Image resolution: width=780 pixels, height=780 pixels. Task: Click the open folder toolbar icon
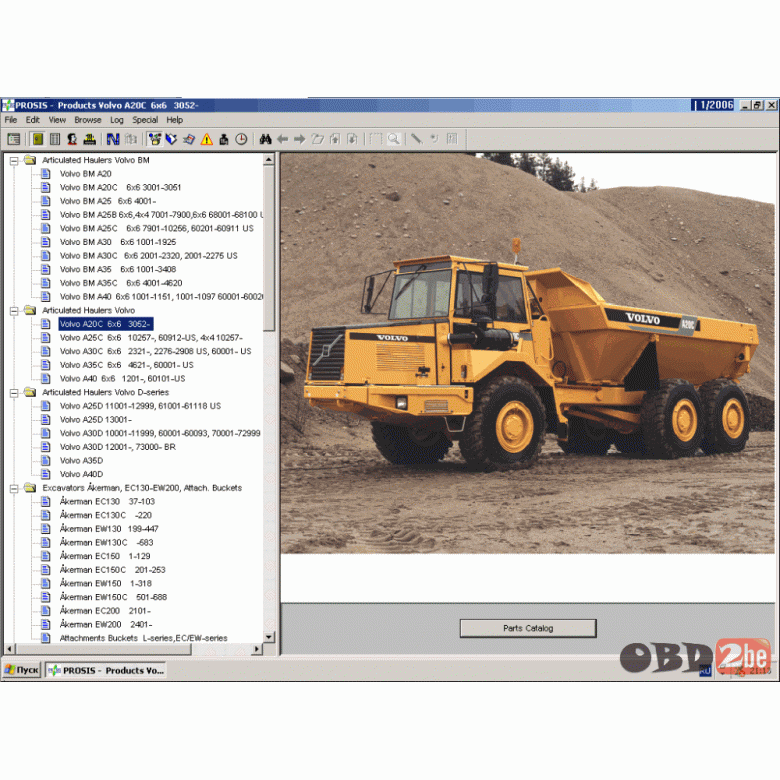(317, 139)
